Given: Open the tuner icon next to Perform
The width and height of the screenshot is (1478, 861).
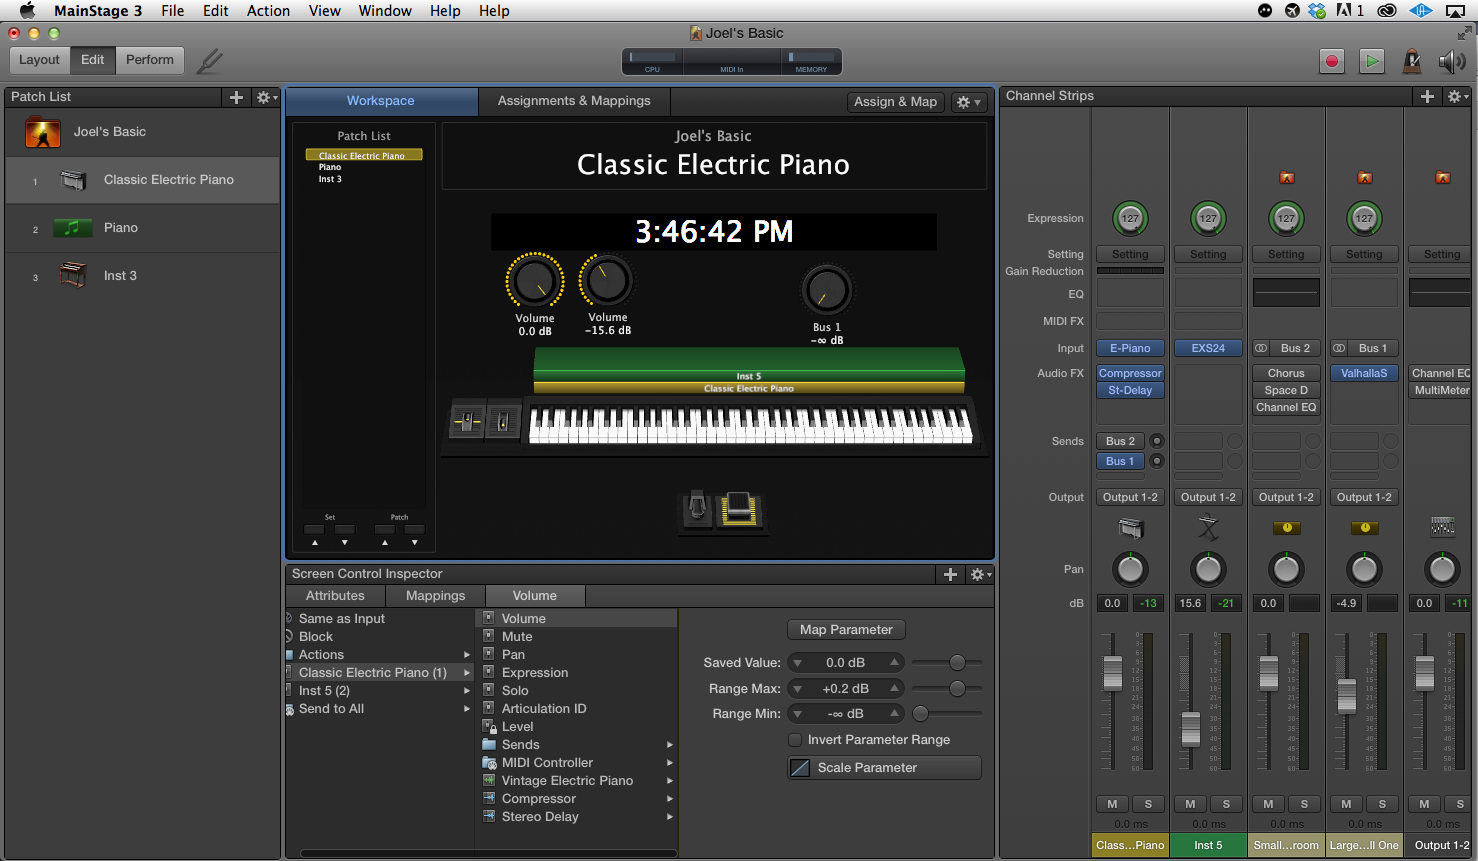Looking at the screenshot, I should point(209,61).
